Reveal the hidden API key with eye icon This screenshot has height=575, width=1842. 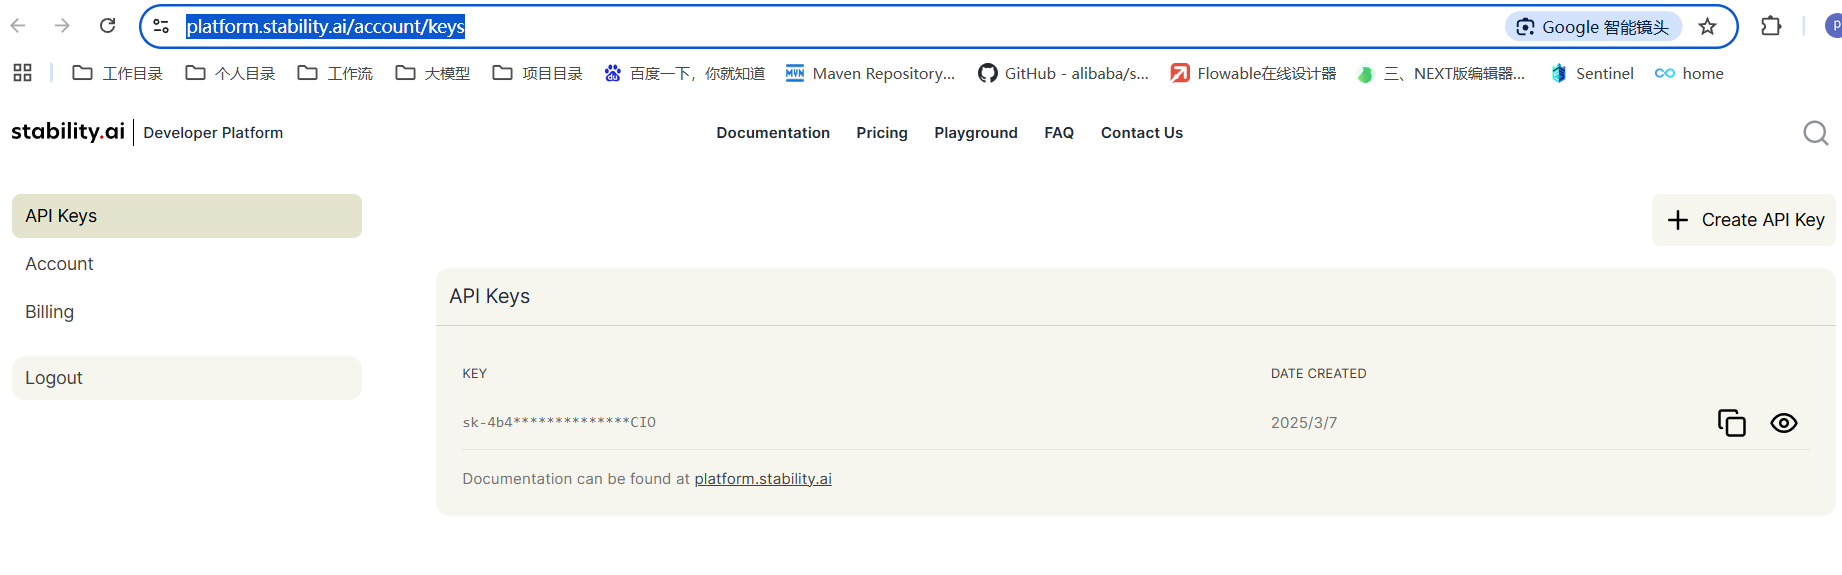pos(1783,423)
